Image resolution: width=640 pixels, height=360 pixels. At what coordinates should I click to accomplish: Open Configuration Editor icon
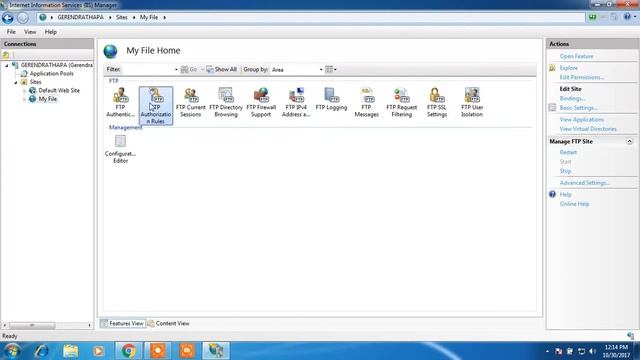click(x=120, y=149)
